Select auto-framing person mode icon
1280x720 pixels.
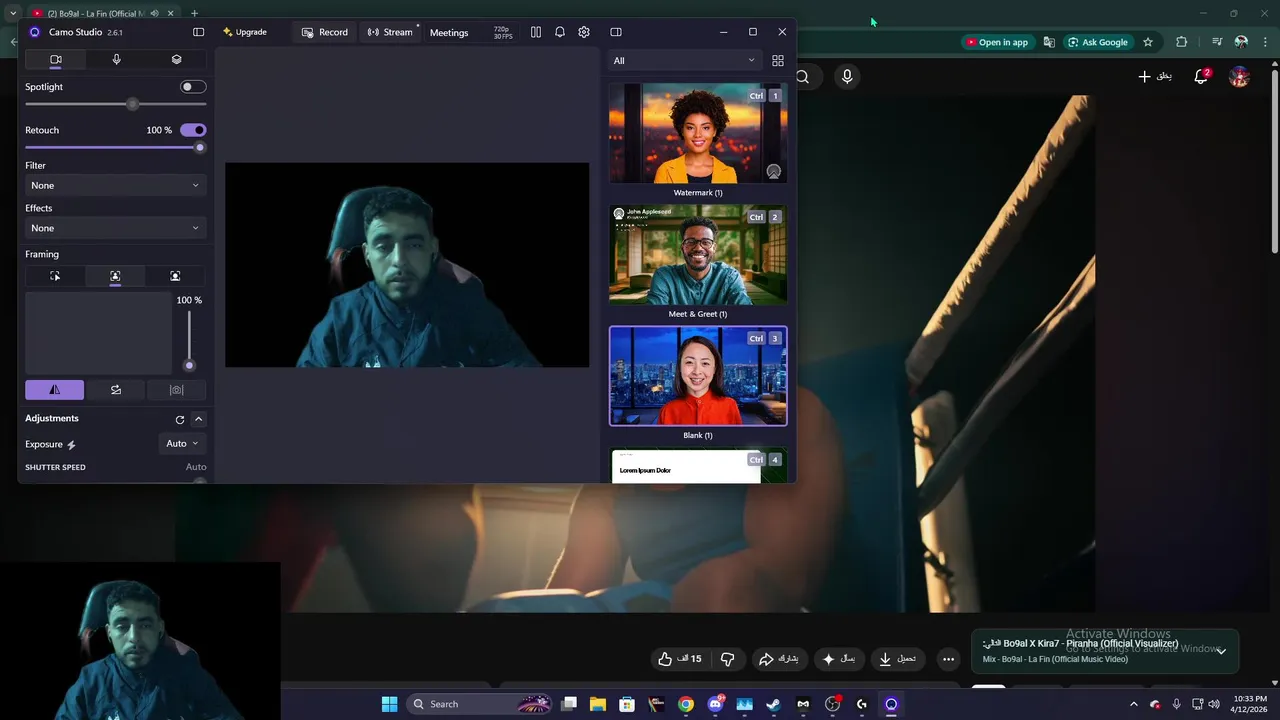click(x=115, y=276)
